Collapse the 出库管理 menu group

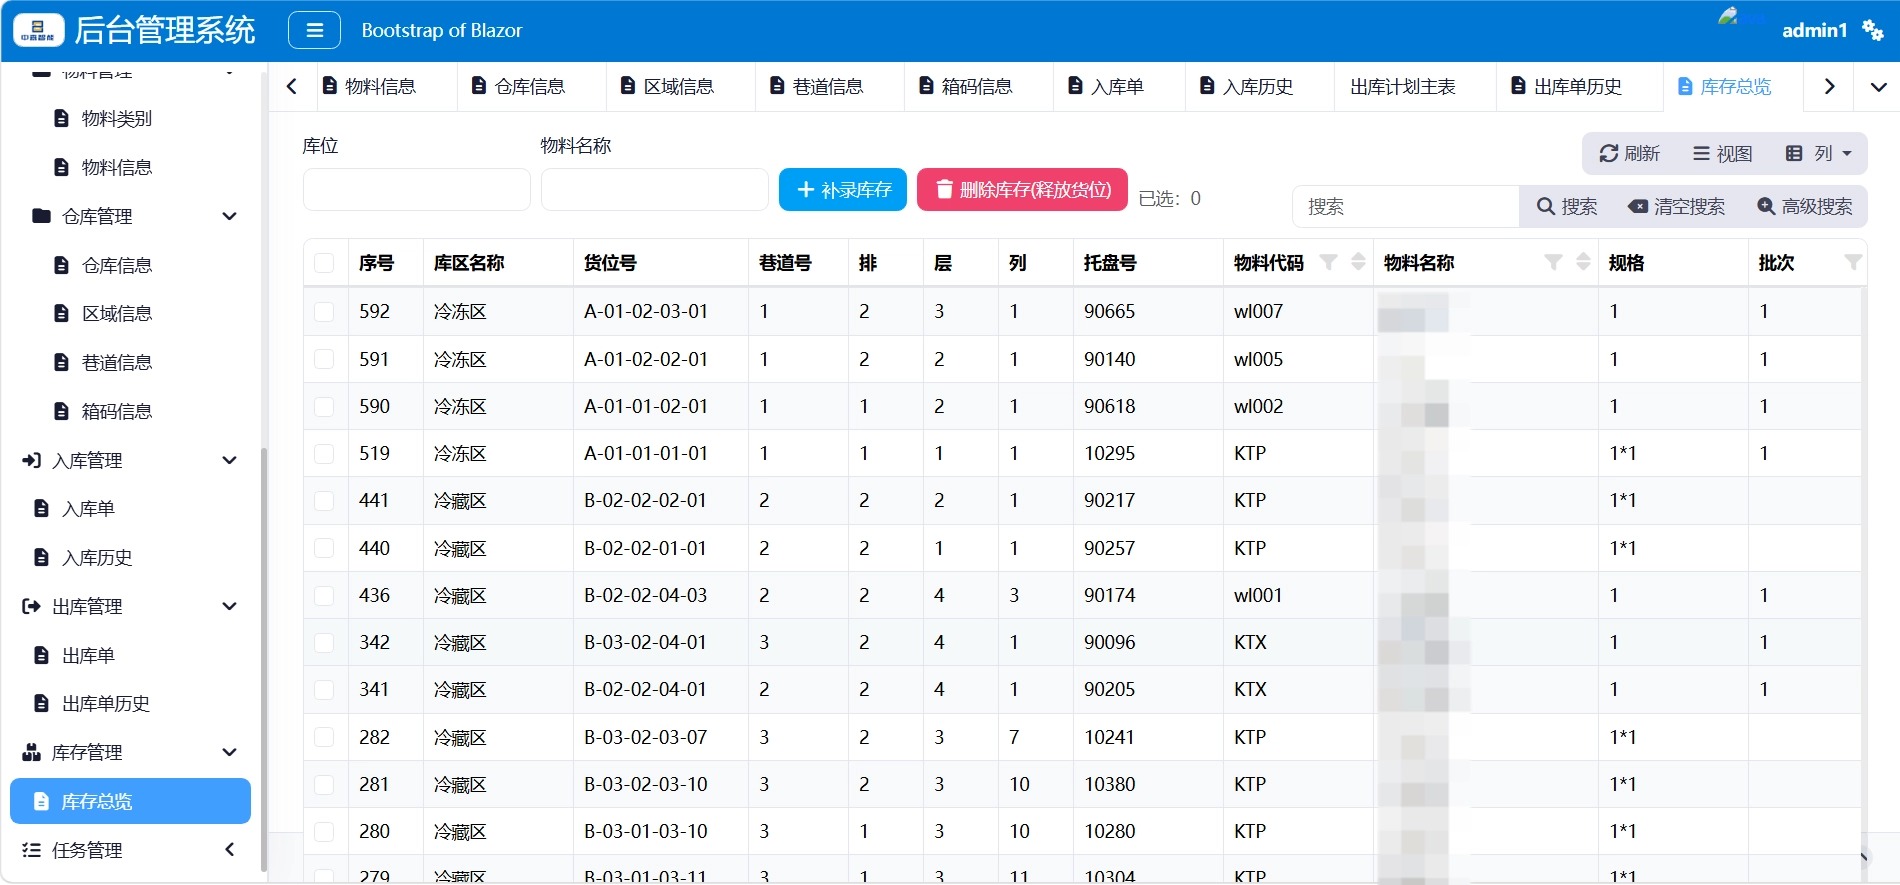tap(229, 606)
